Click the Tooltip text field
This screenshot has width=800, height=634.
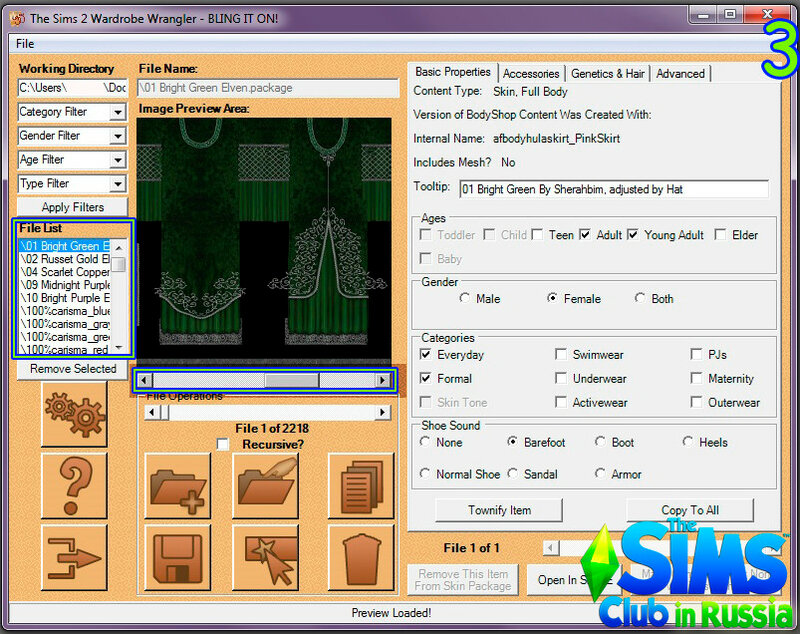(x=614, y=189)
